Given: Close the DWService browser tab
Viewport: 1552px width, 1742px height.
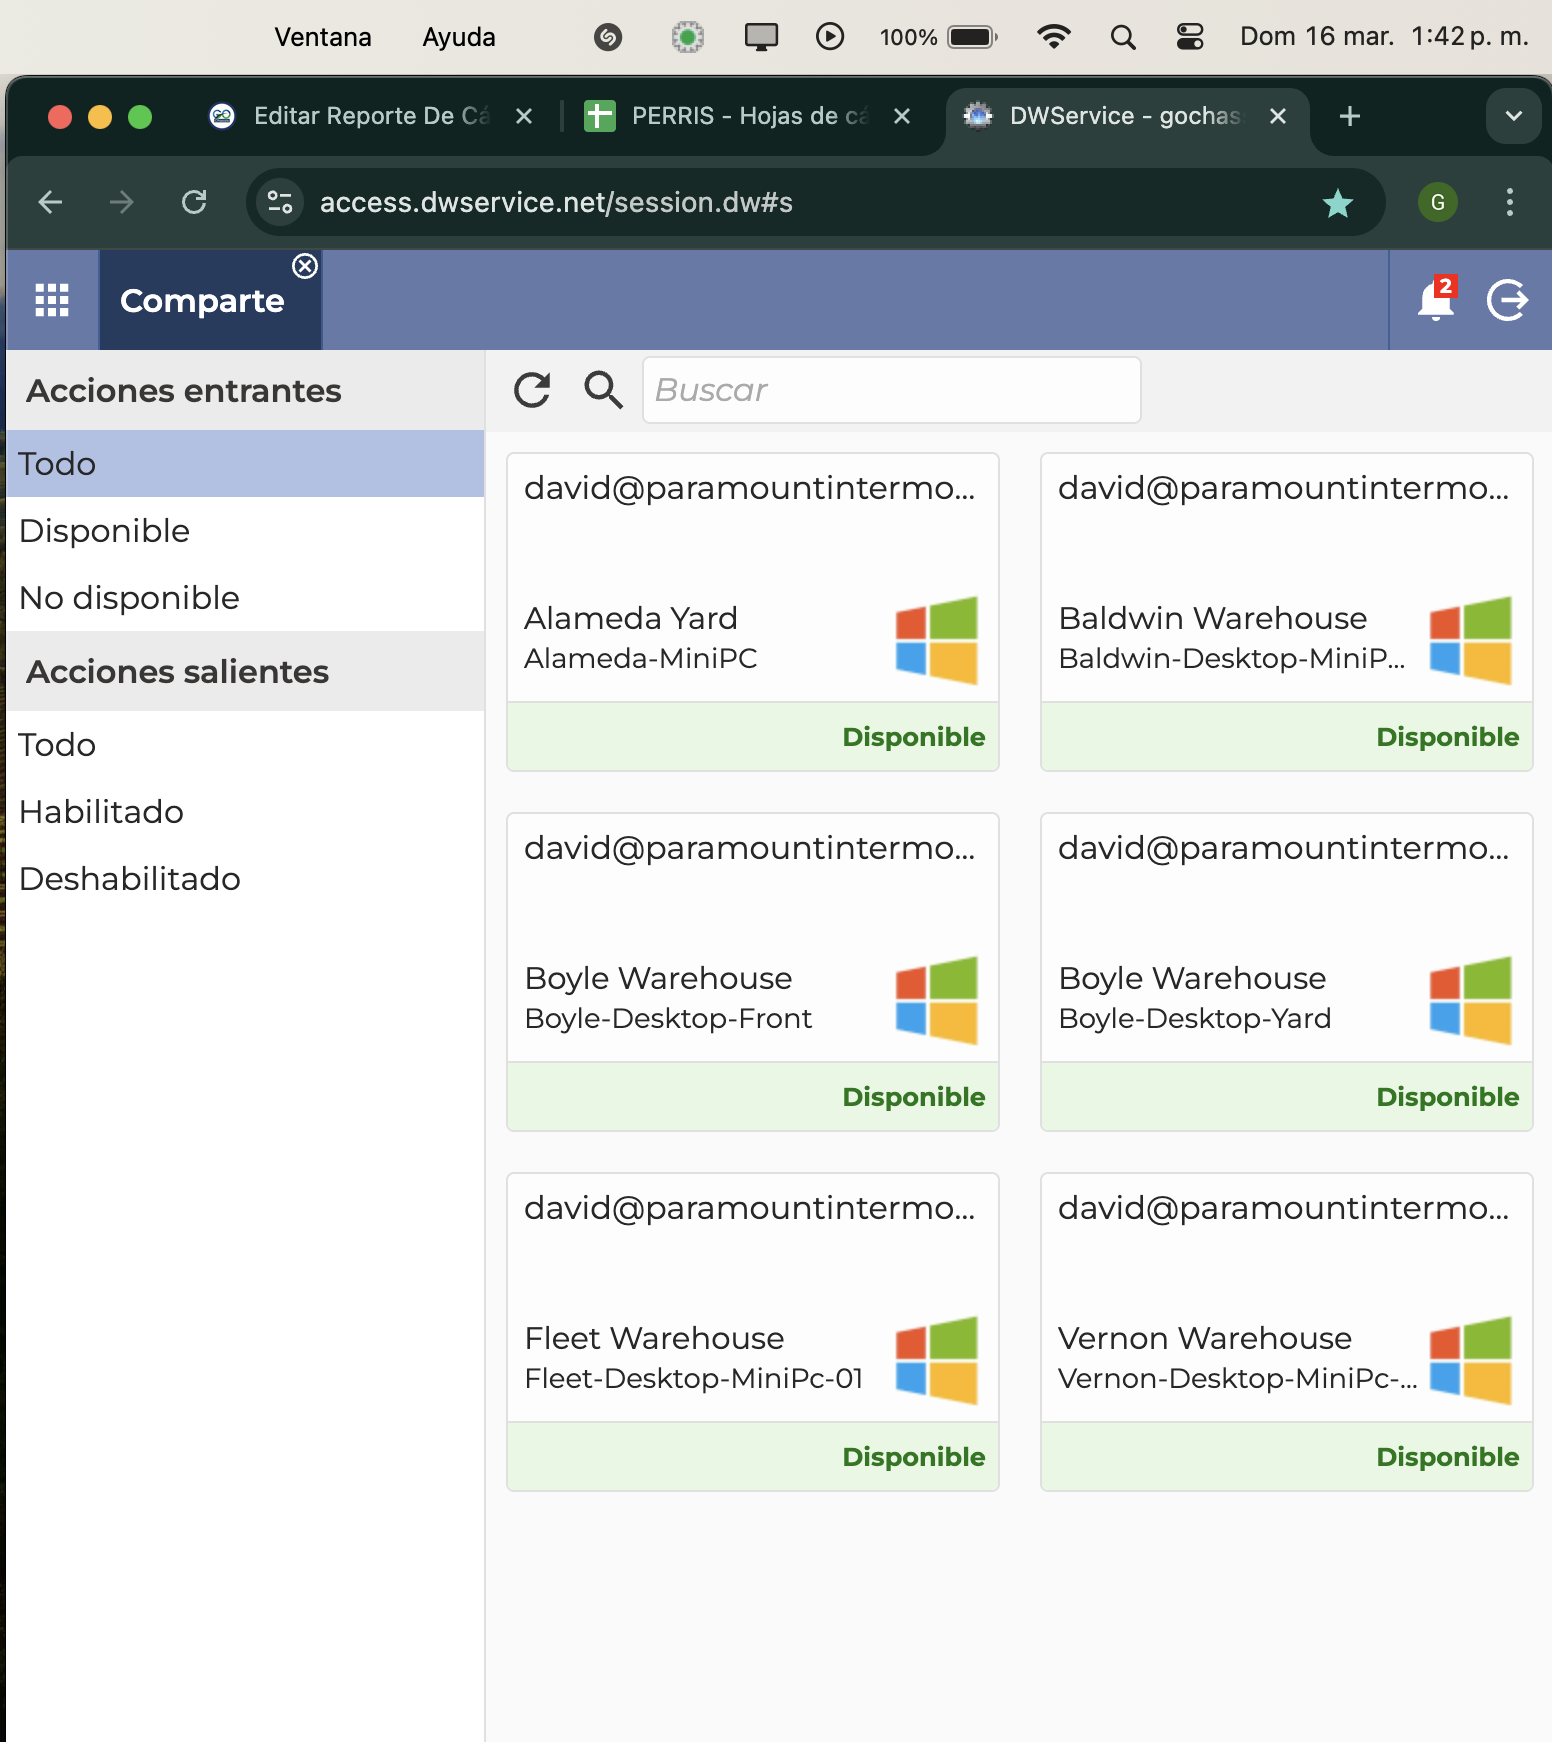Looking at the screenshot, I should (1278, 116).
